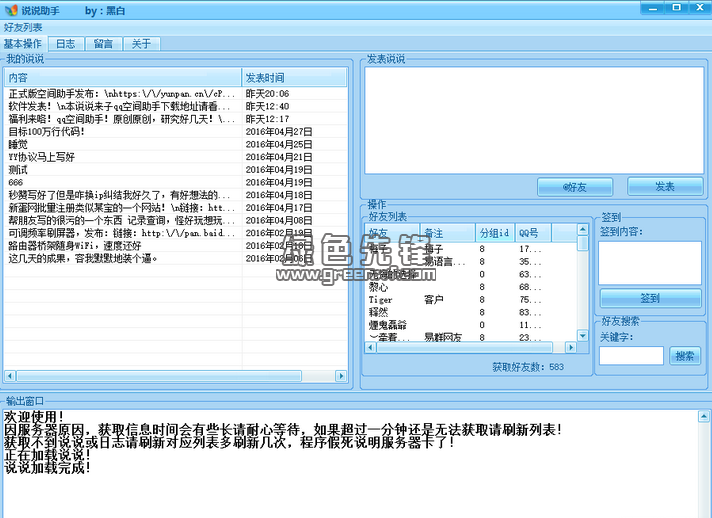Focus the 发表说说 text area
This screenshot has height=518, width=712.
534,120
